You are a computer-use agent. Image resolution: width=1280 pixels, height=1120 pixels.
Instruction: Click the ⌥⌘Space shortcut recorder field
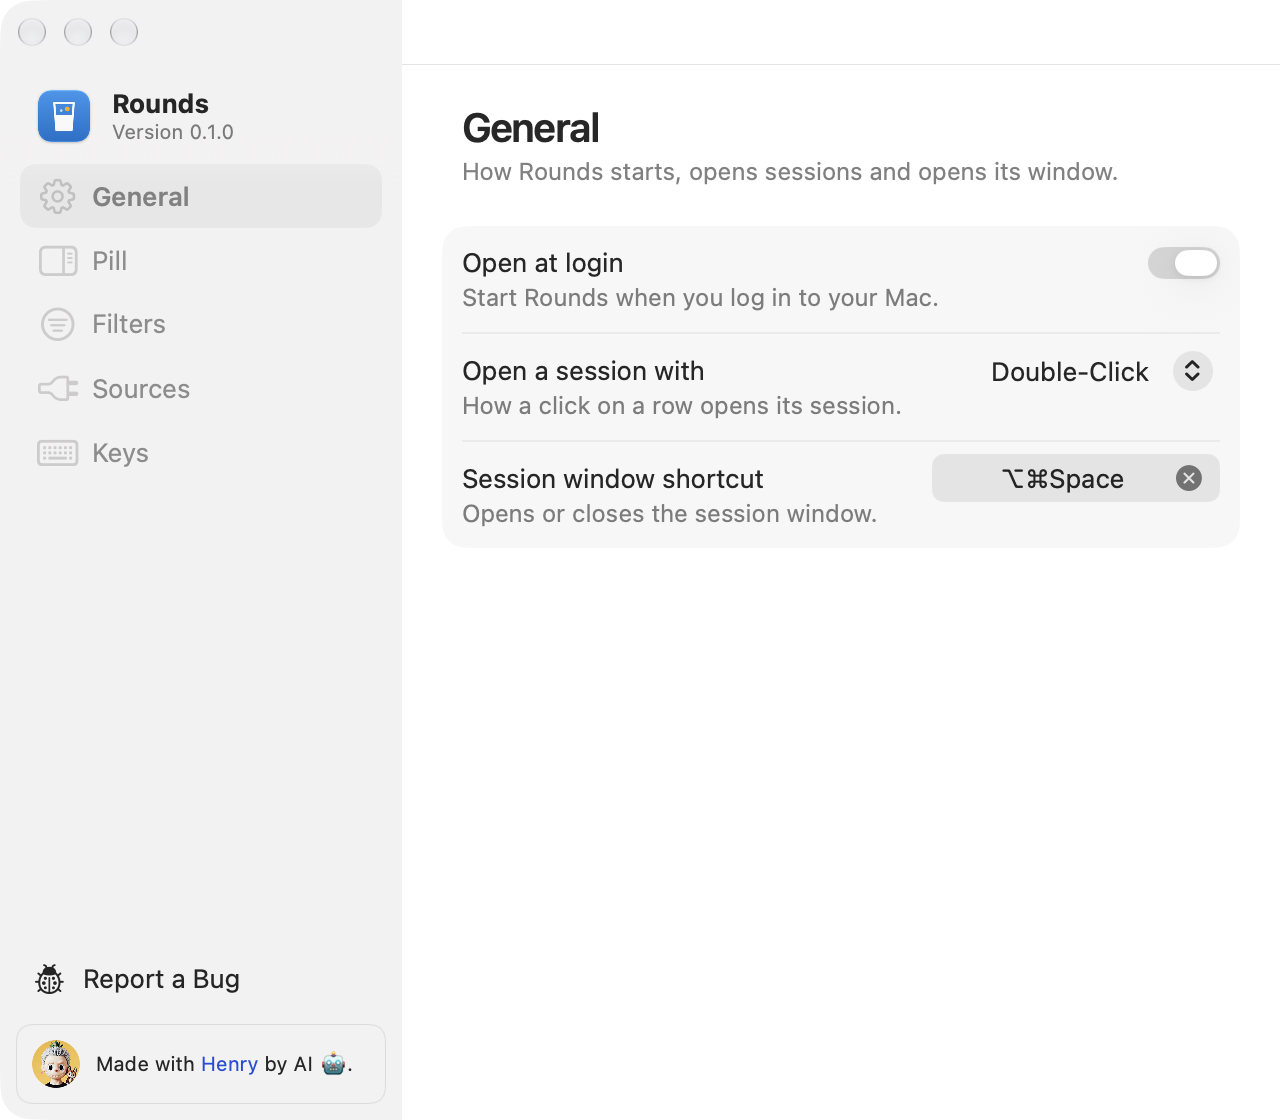tap(1076, 478)
